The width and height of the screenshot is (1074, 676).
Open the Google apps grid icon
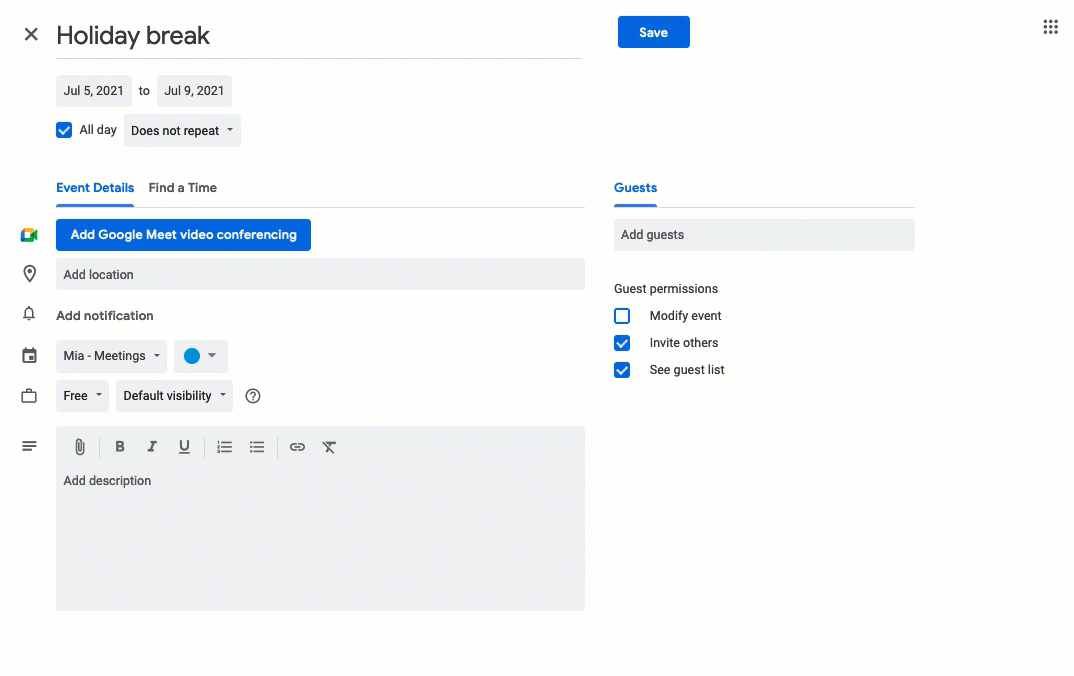[x=1050, y=27]
